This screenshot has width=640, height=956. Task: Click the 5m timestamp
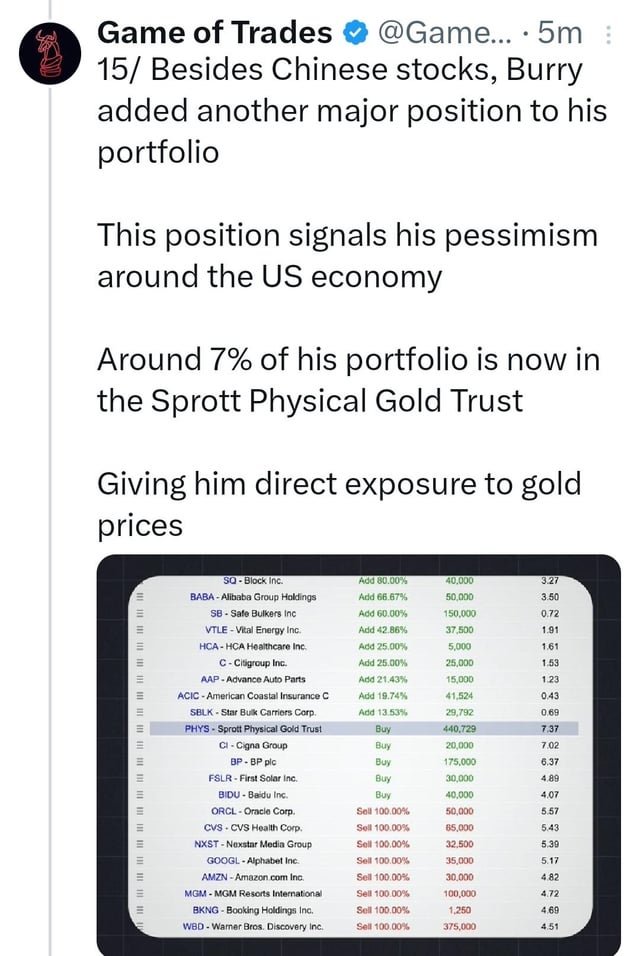pyautogui.click(x=561, y=32)
